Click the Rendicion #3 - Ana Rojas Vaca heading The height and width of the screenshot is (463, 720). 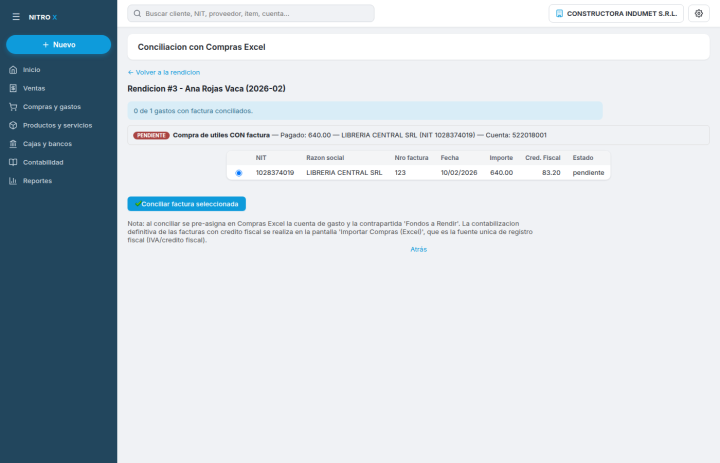(x=206, y=89)
